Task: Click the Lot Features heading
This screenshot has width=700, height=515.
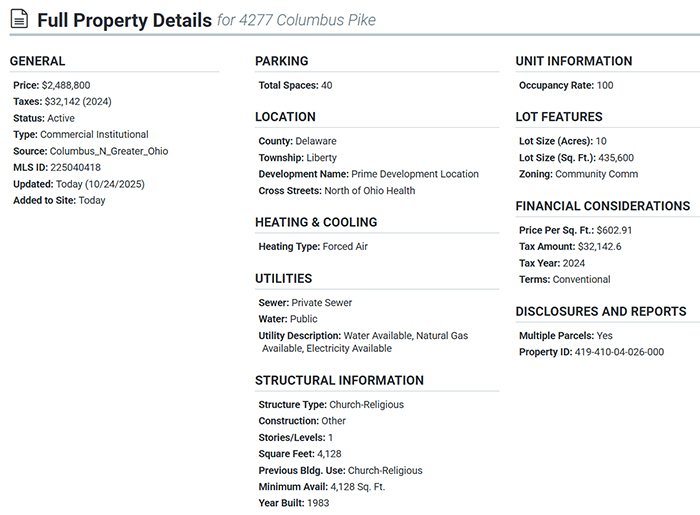Action: tap(558, 117)
